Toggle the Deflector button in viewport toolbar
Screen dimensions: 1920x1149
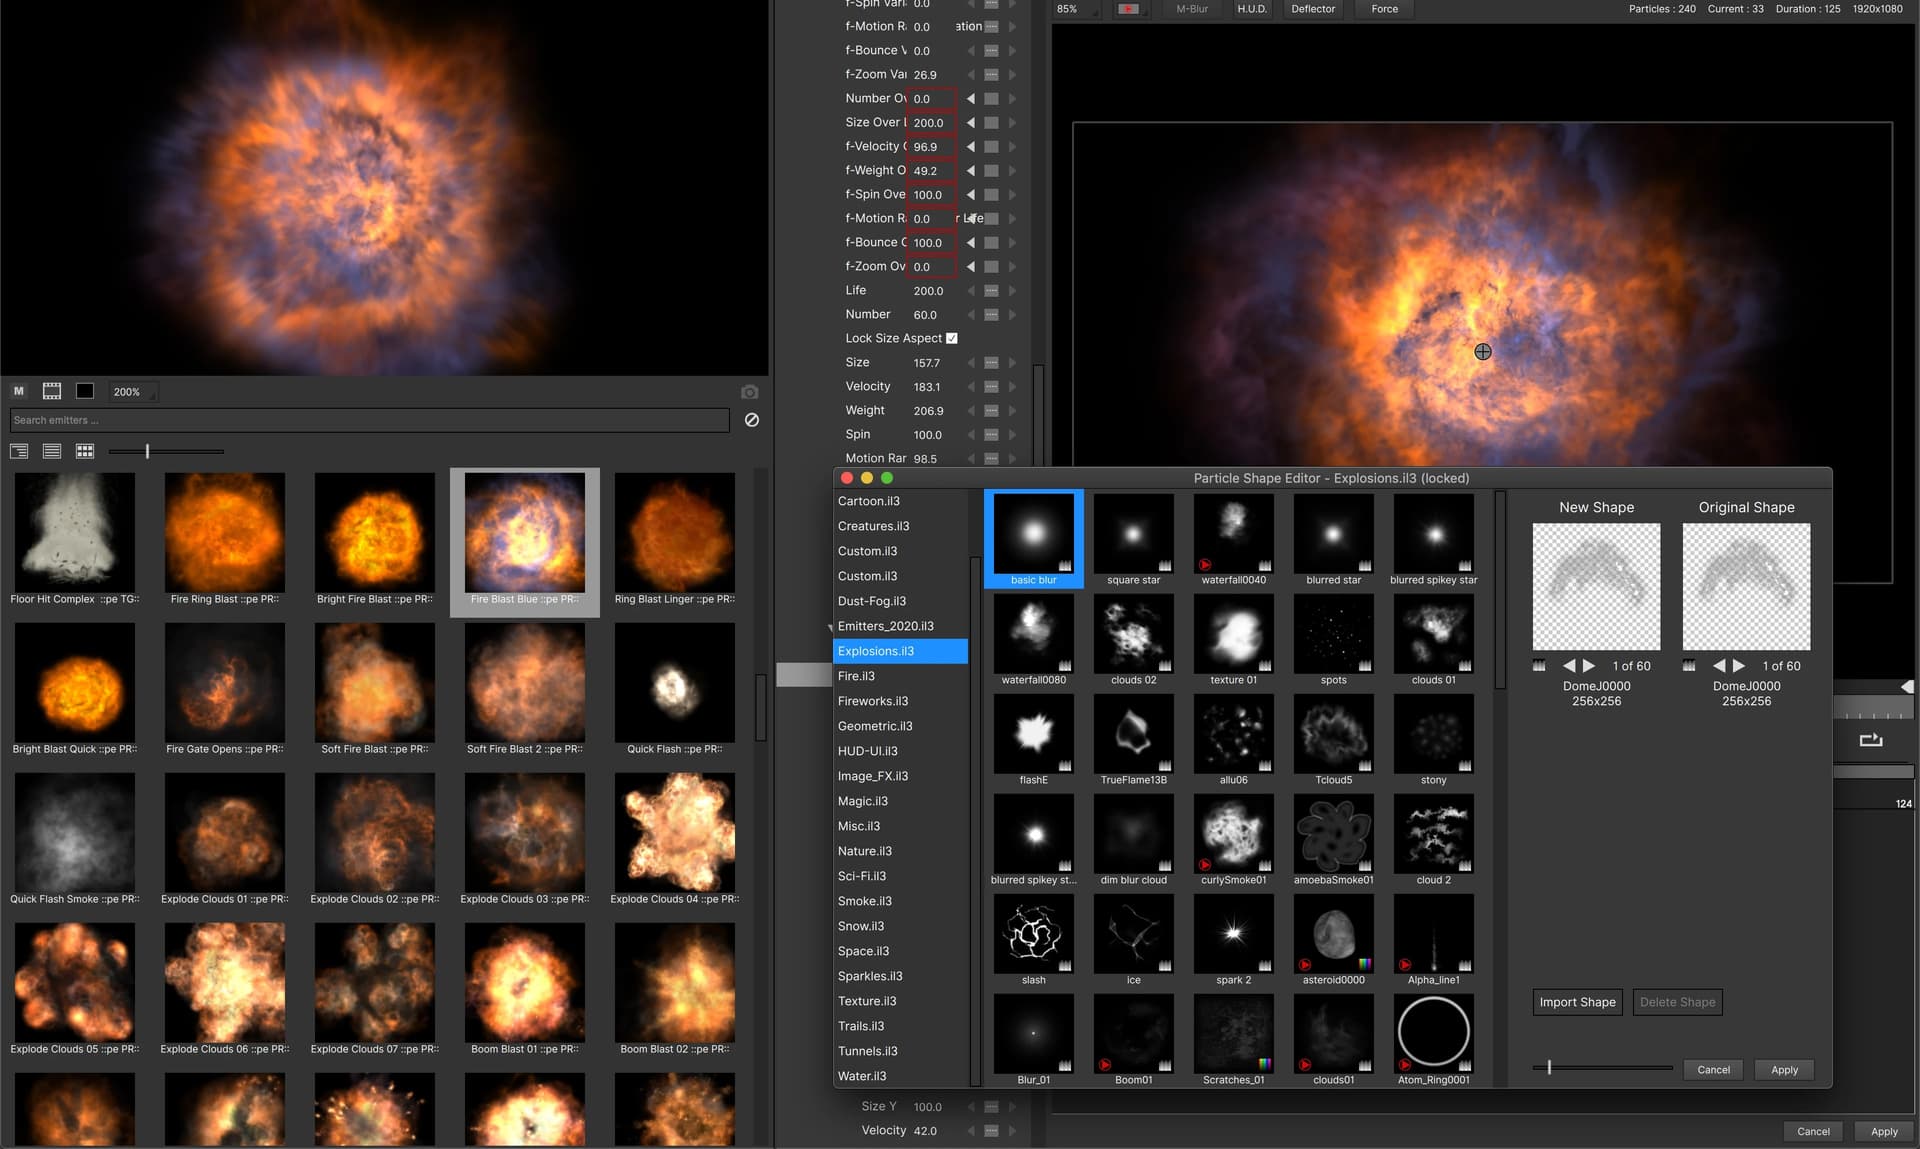[x=1312, y=9]
